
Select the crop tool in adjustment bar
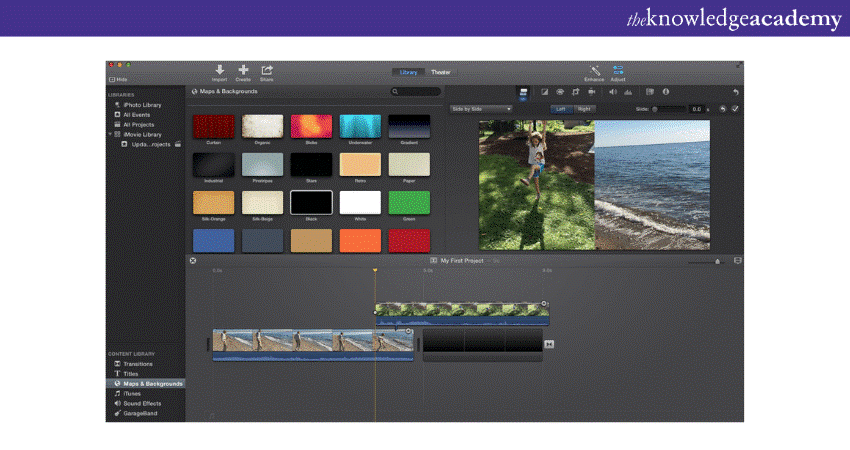pyautogui.click(x=576, y=92)
